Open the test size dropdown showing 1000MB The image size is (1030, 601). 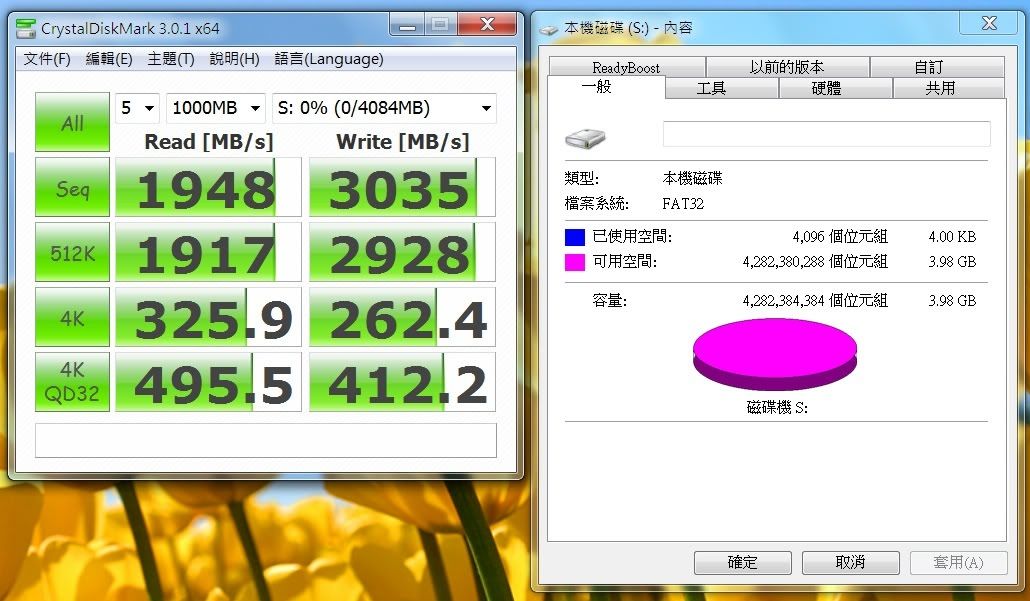click(x=216, y=108)
